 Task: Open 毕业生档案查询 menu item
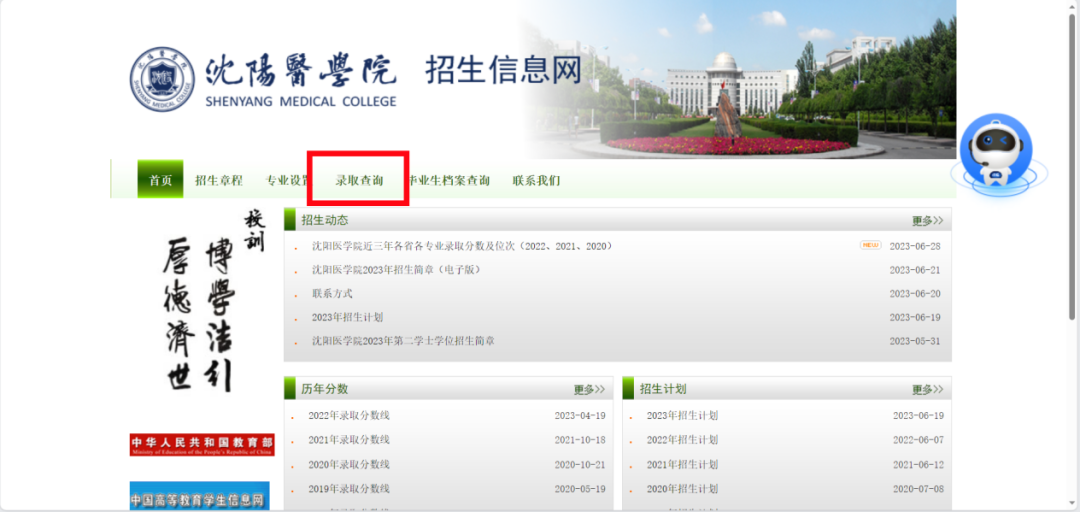click(448, 181)
